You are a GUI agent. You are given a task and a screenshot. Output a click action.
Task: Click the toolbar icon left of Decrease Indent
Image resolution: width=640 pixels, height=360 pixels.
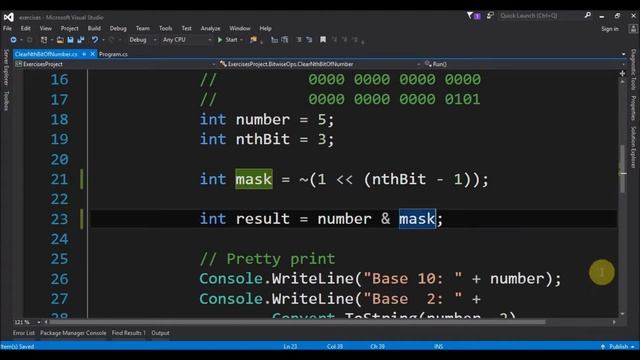[x=284, y=40]
